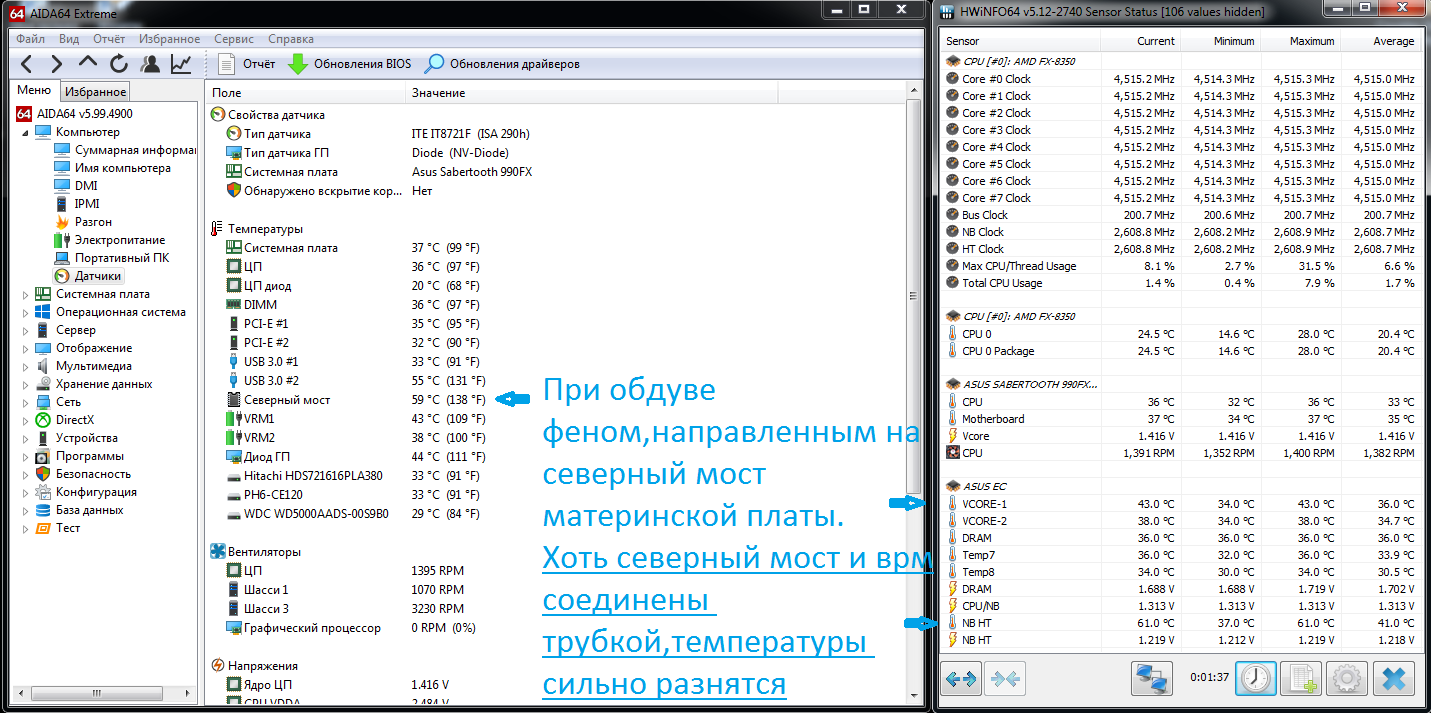The height and width of the screenshot is (713, 1431).
Task: Select Hitachi HDS721616PLA380 row
Action: click(x=355, y=476)
